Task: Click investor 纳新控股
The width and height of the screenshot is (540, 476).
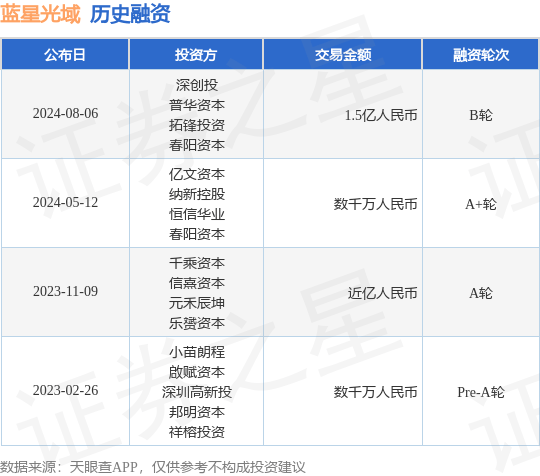Action: [197, 194]
